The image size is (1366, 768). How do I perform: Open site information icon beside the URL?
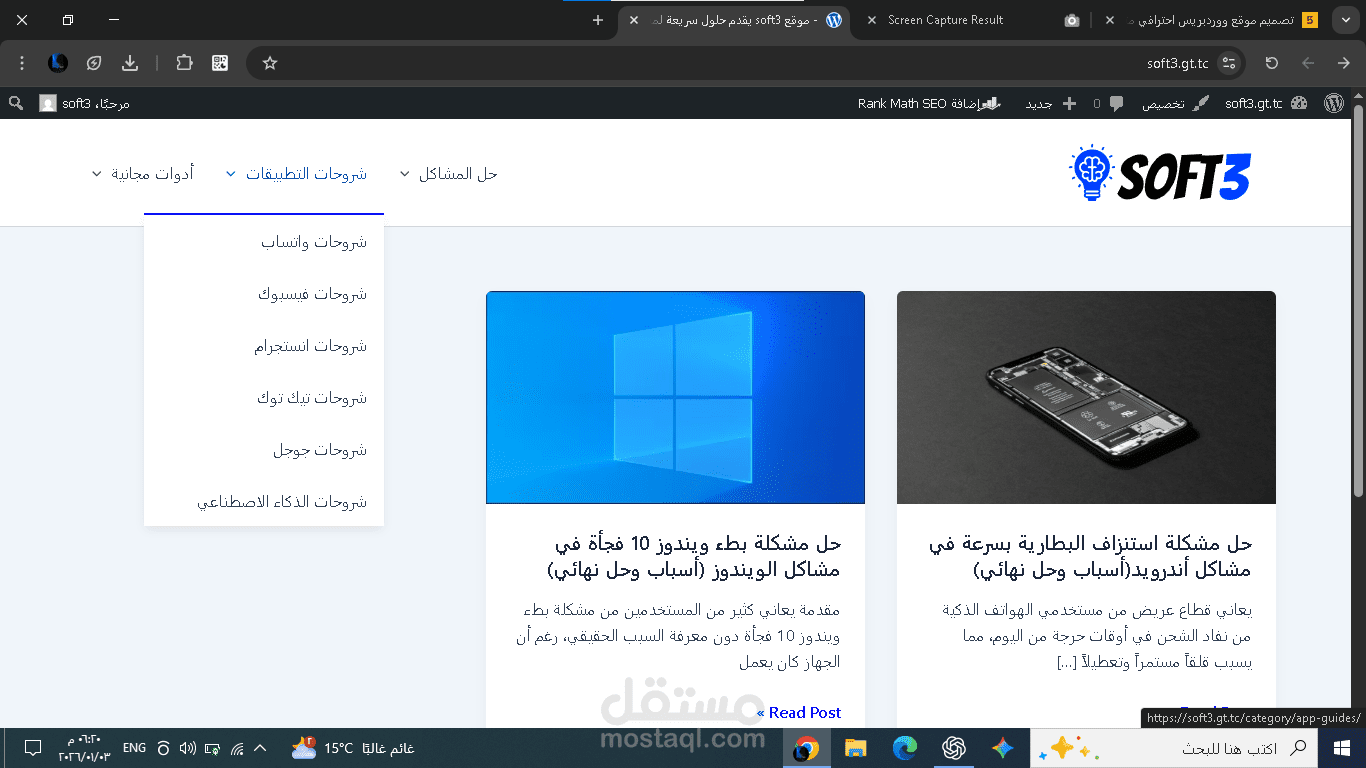click(1230, 63)
